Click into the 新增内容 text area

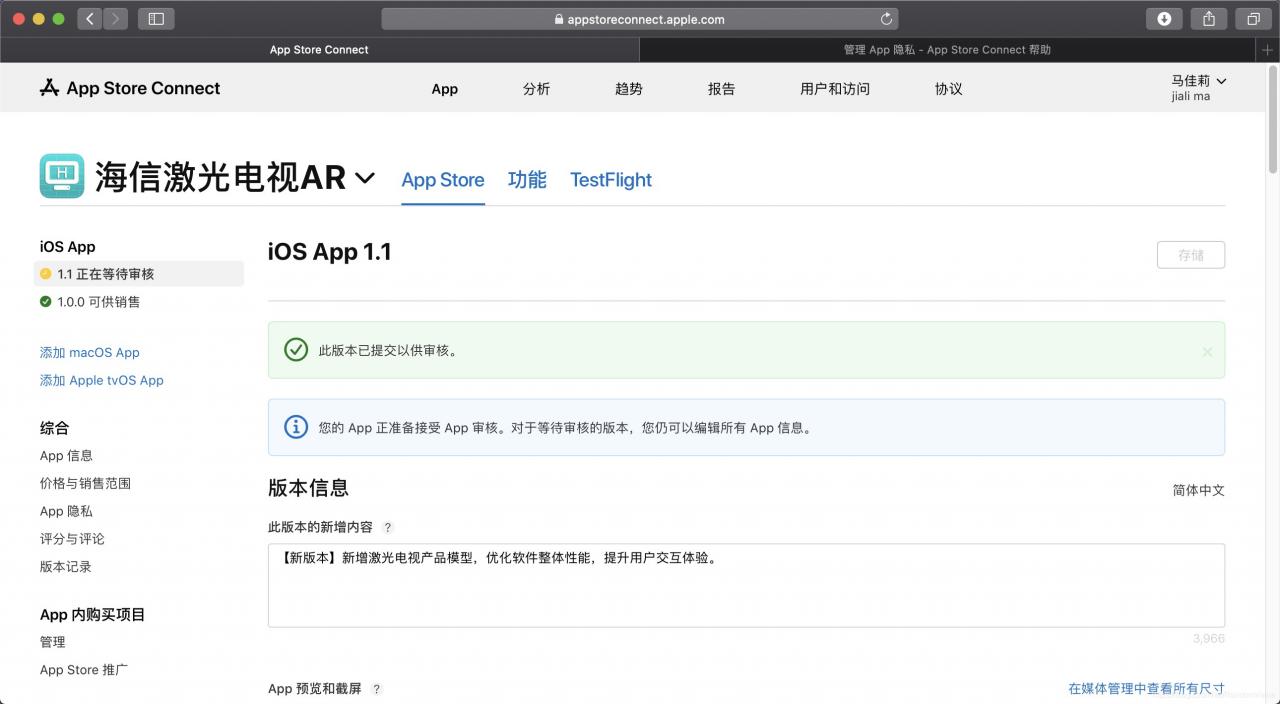pyautogui.click(x=746, y=585)
